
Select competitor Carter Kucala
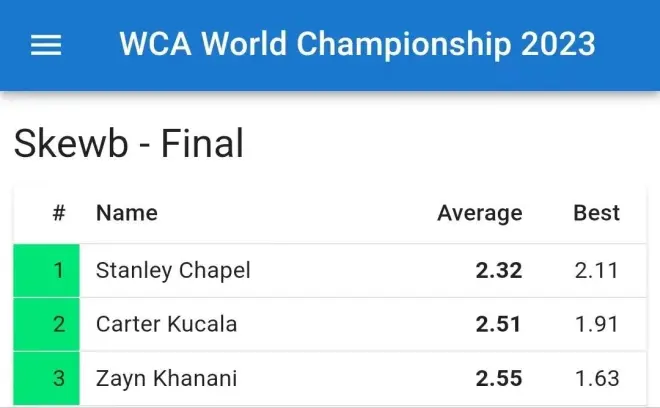pyautogui.click(x=166, y=324)
